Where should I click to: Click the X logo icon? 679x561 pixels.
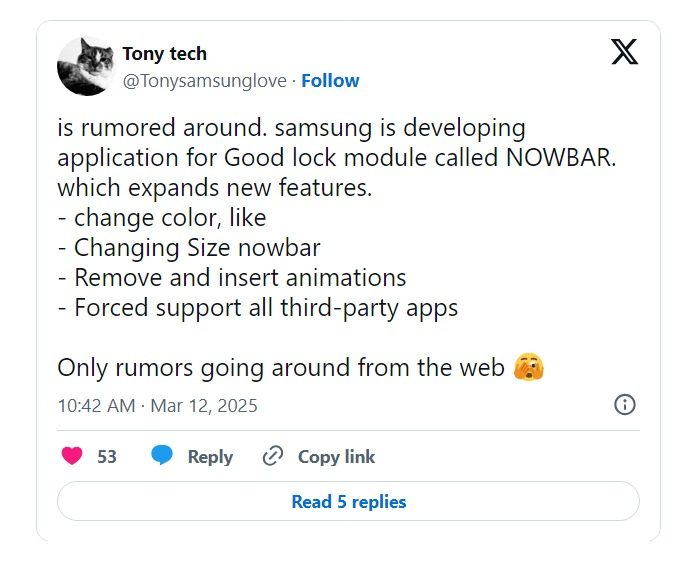pos(624,53)
